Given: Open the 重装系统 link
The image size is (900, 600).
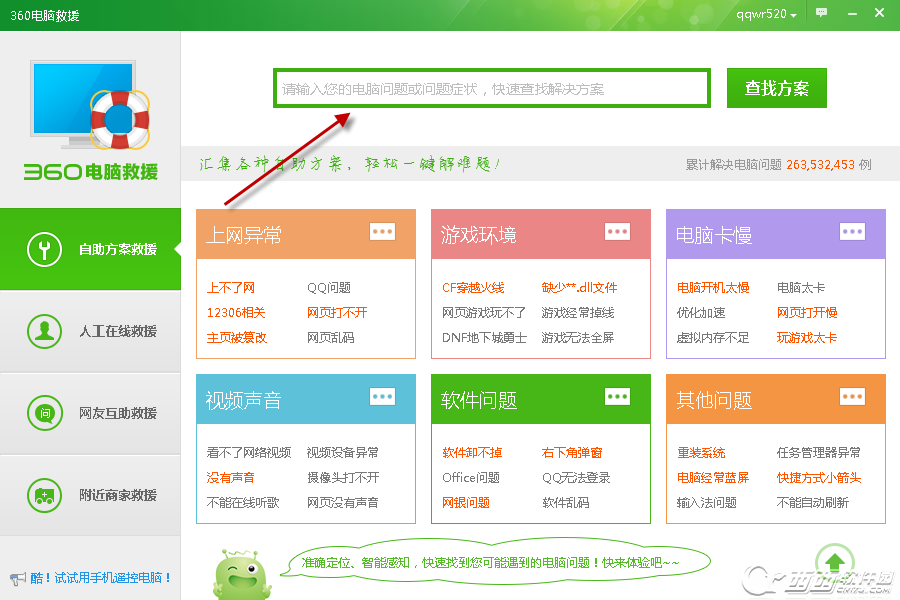Looking at the screenshot, I should (701, 452).
